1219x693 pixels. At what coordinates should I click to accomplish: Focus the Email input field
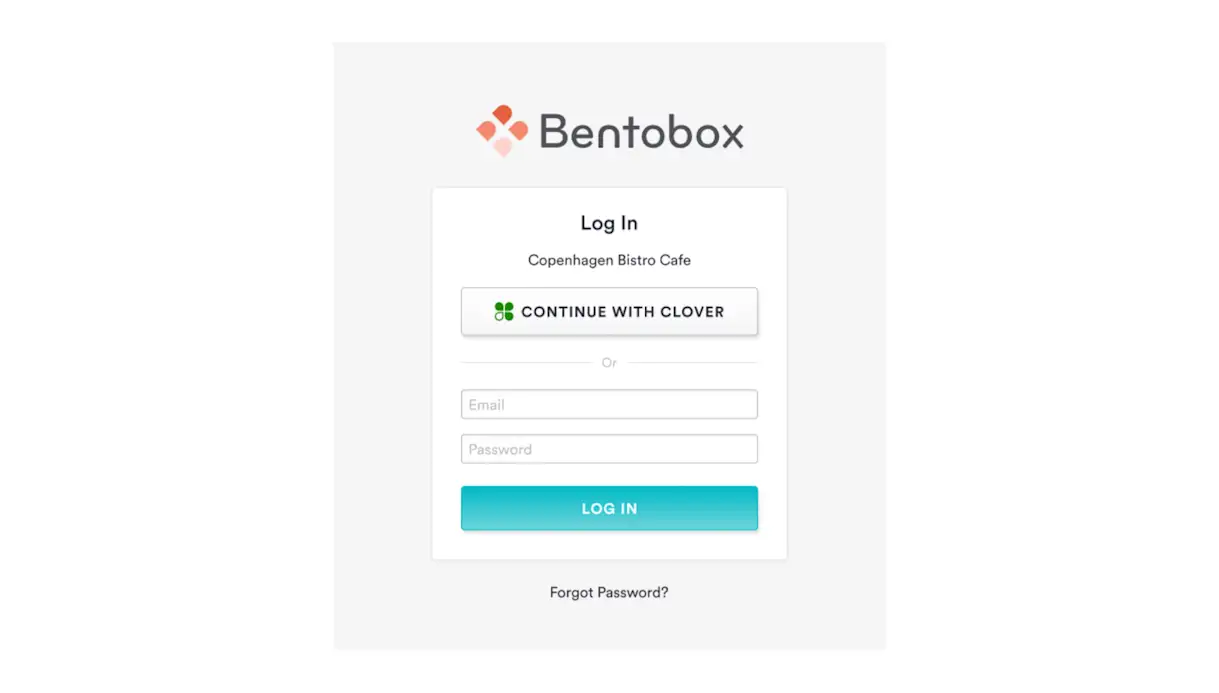[x=609, y=405]
